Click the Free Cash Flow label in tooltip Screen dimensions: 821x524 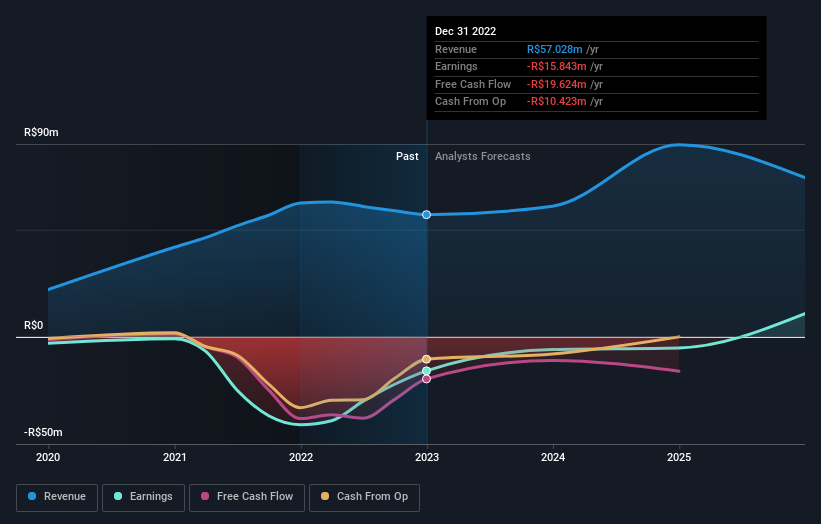click(473, 84)
